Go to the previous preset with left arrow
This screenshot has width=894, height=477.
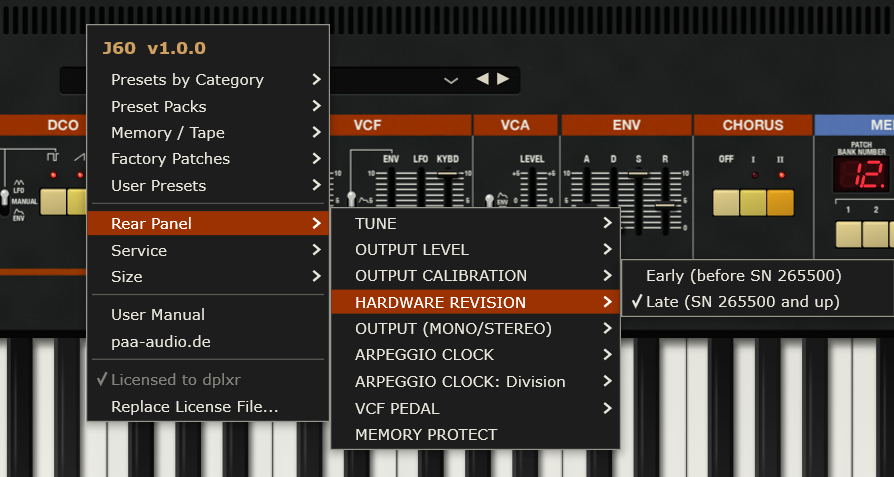[482, 79]
